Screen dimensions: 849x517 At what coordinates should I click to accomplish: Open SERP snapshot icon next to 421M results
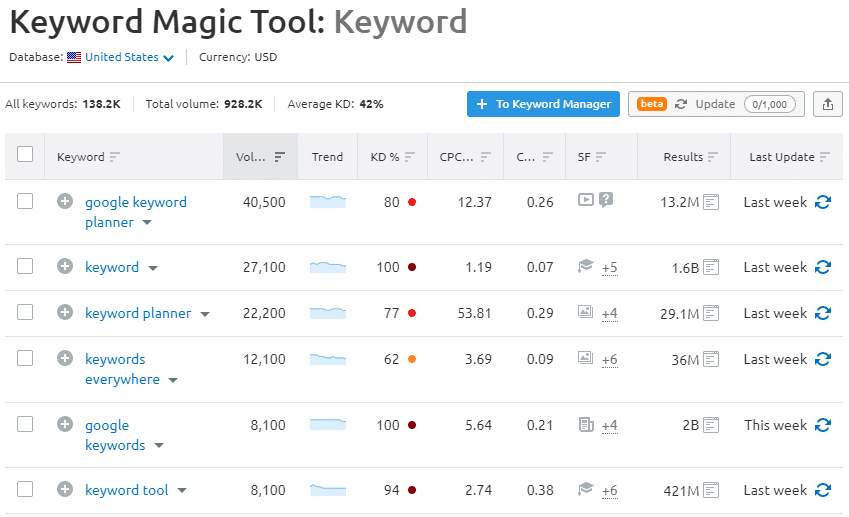point(711,490)
